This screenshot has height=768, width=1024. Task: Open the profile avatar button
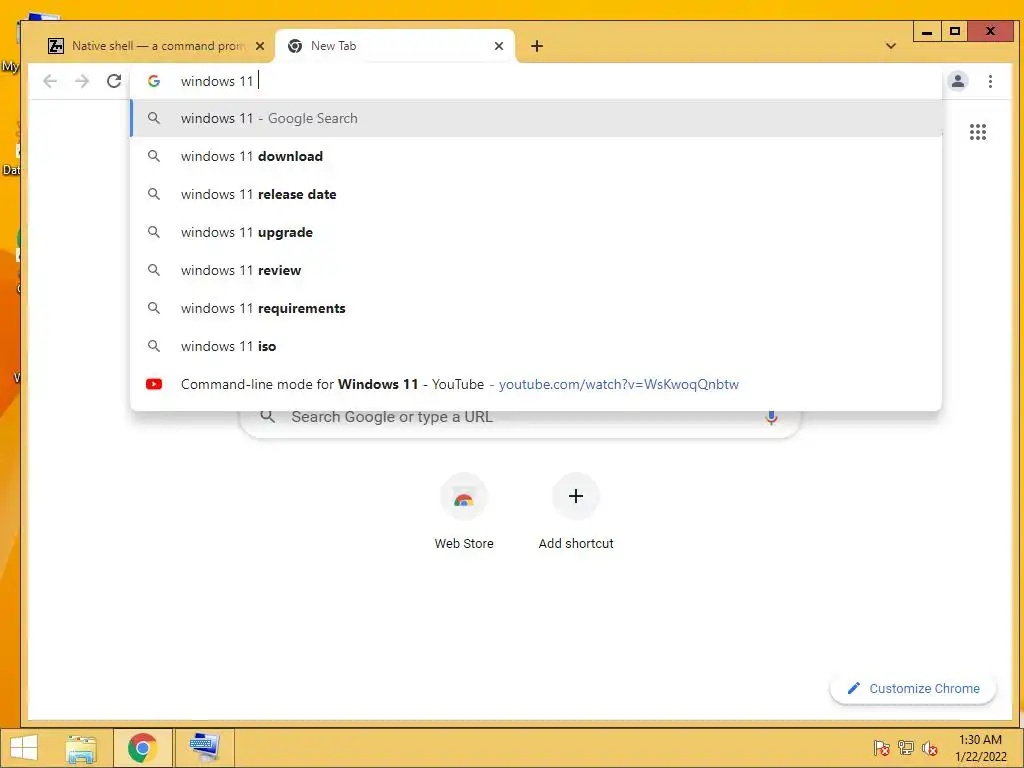[957, 81]
